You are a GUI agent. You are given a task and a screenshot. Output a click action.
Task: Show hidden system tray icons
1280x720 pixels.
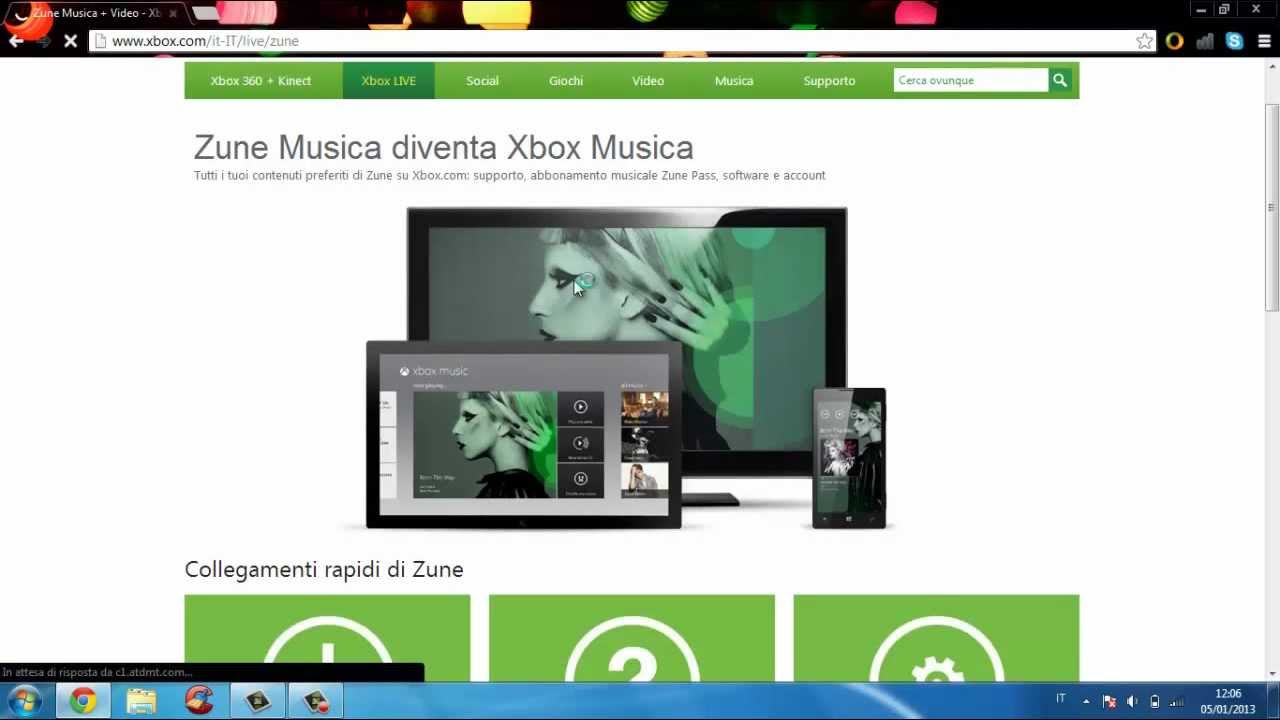[1086, 701]
